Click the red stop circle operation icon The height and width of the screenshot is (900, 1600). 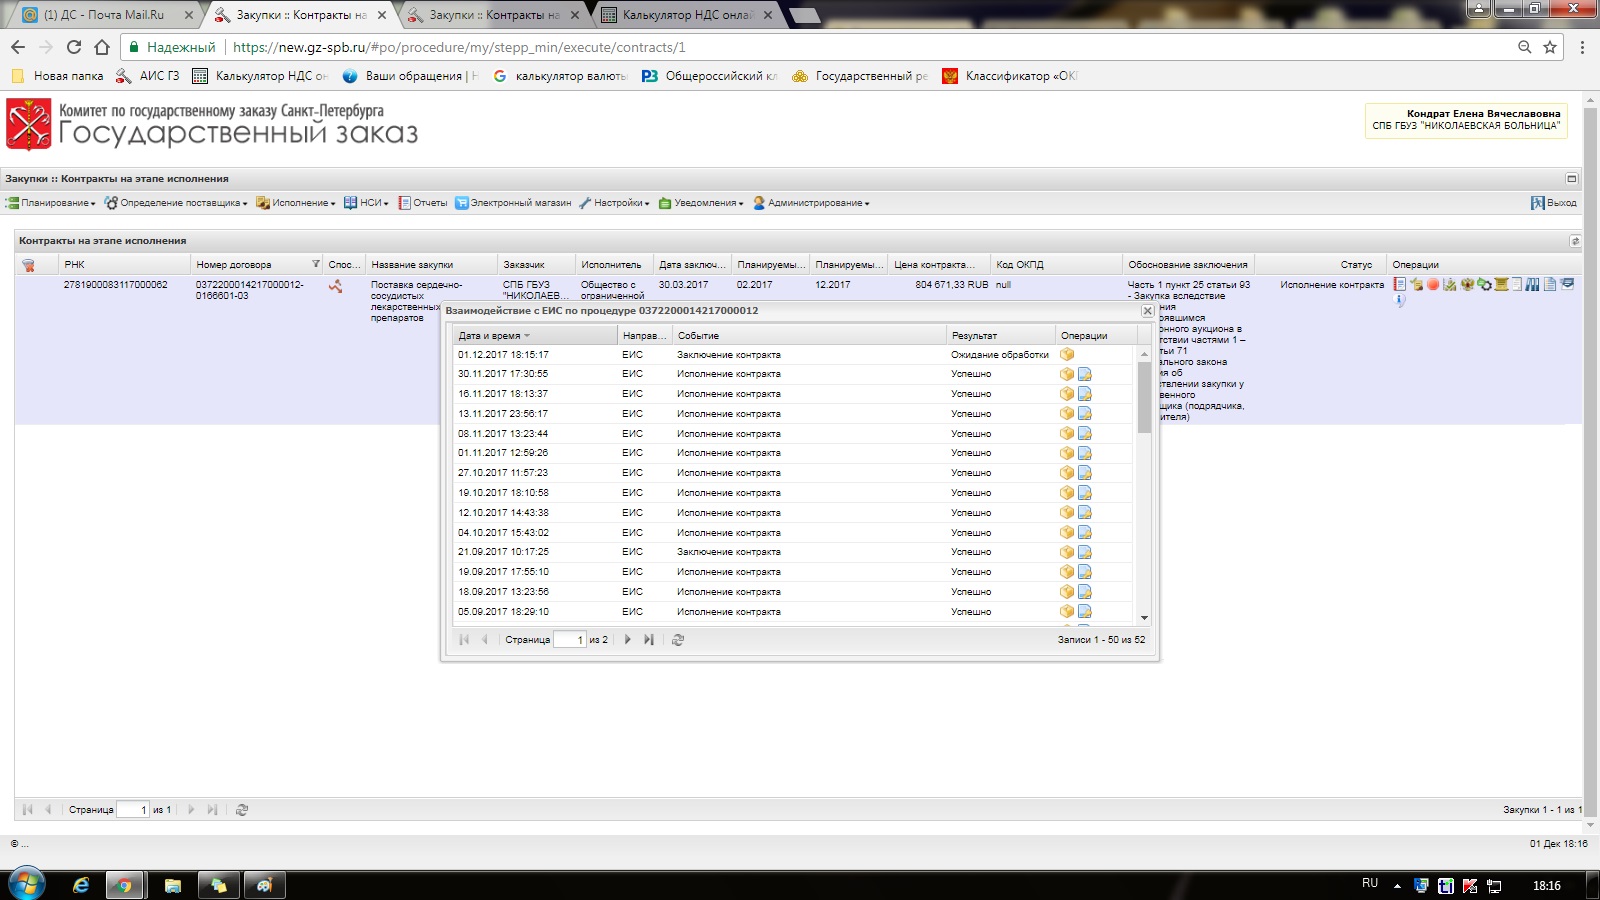[1433, 285]
